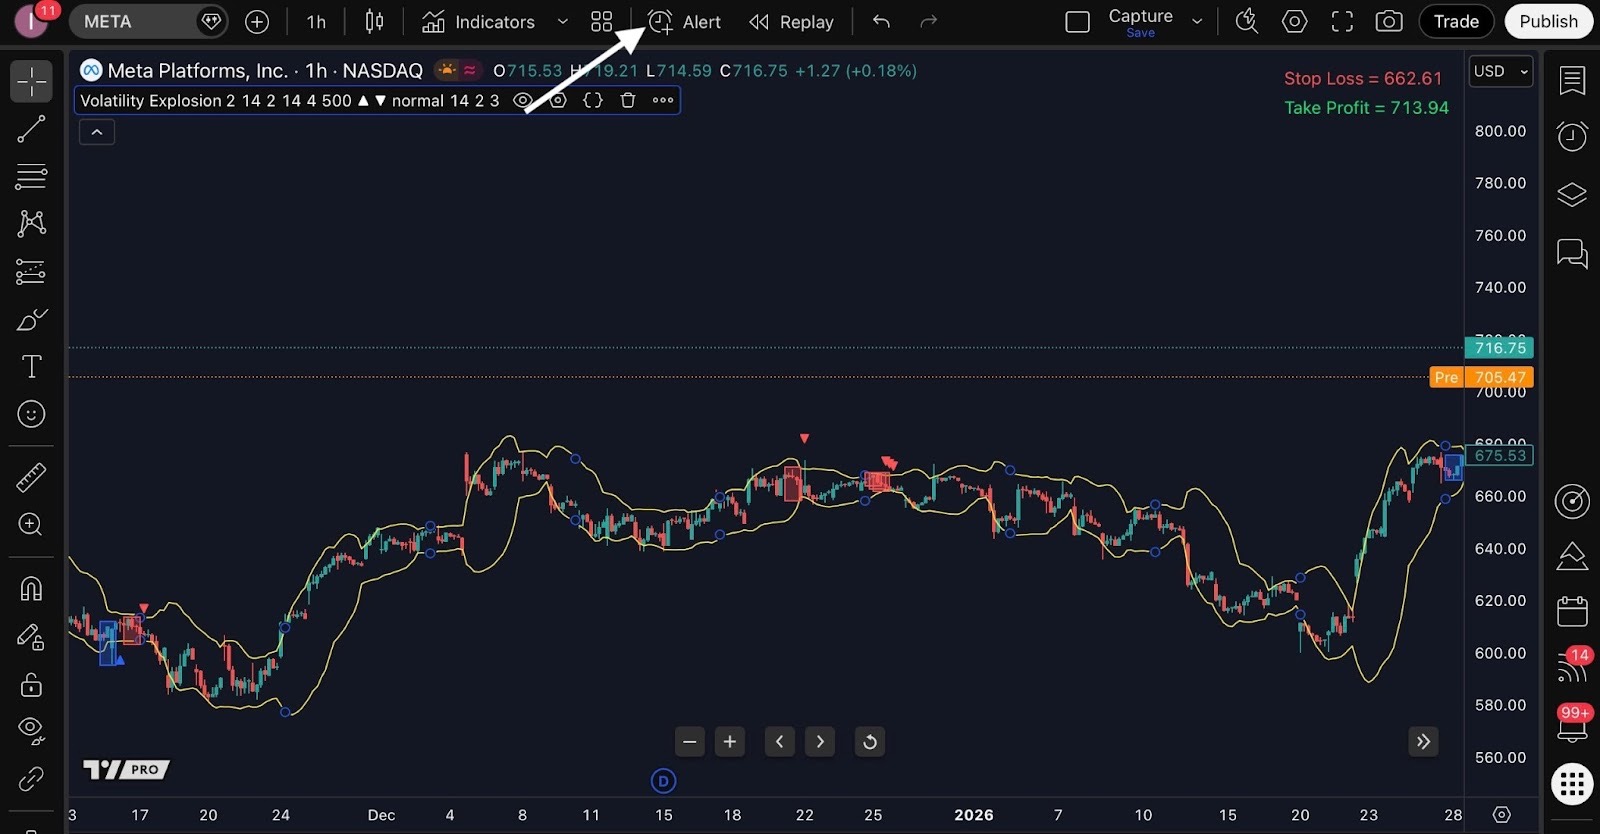Toggle stay in drawing mode
The width and height of the screenshot is (1600, 834).
pyautogui.click(x=31, y=637)
